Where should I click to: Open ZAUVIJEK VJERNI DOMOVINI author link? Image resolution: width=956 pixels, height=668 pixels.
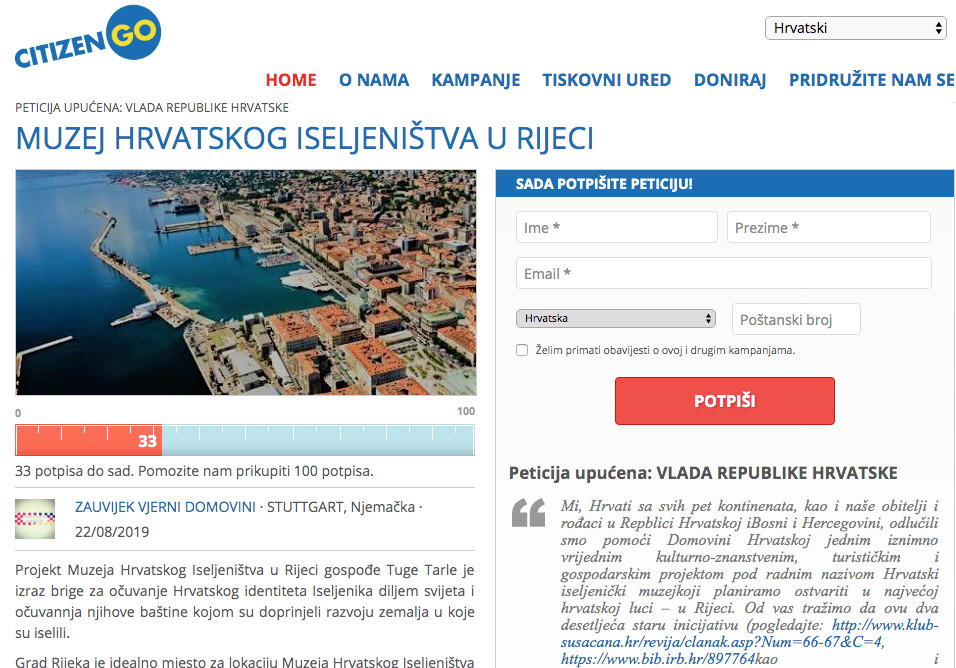click(x=165, y=507)
